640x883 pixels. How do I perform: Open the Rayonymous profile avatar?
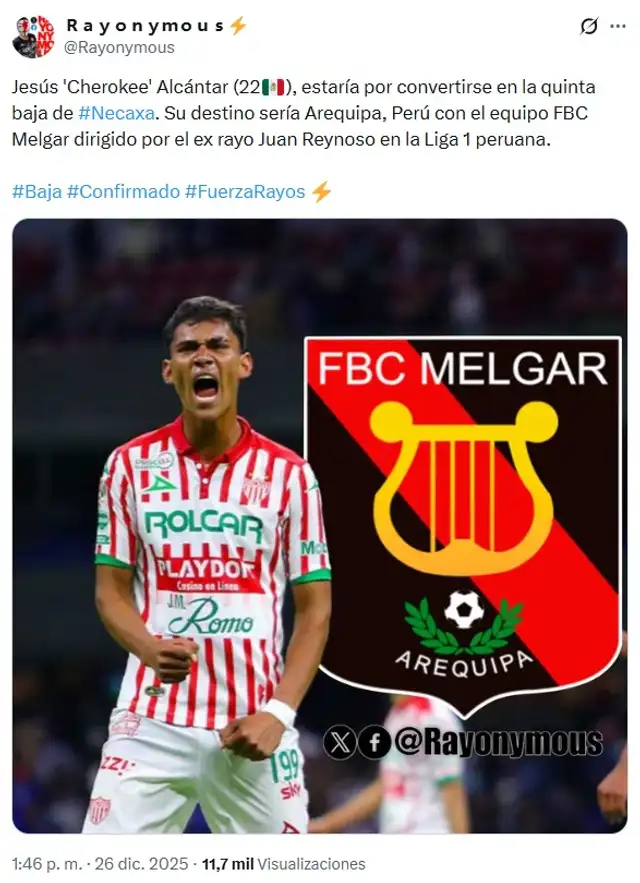click(x=33, y=37)
